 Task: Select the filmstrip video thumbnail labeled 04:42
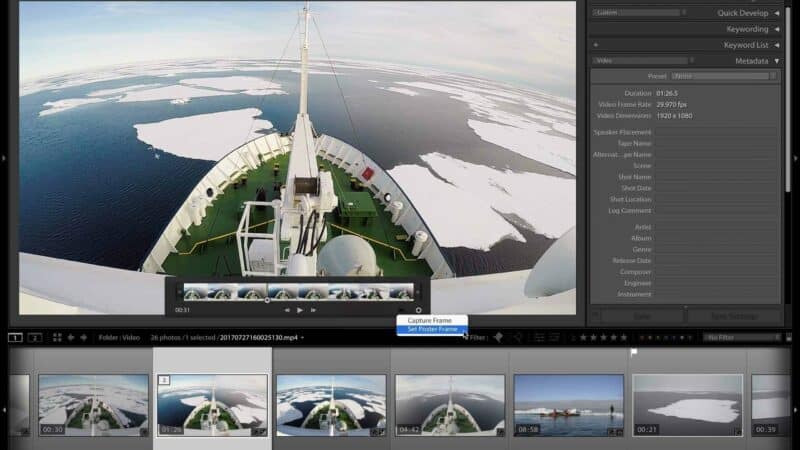click(450, 405)
